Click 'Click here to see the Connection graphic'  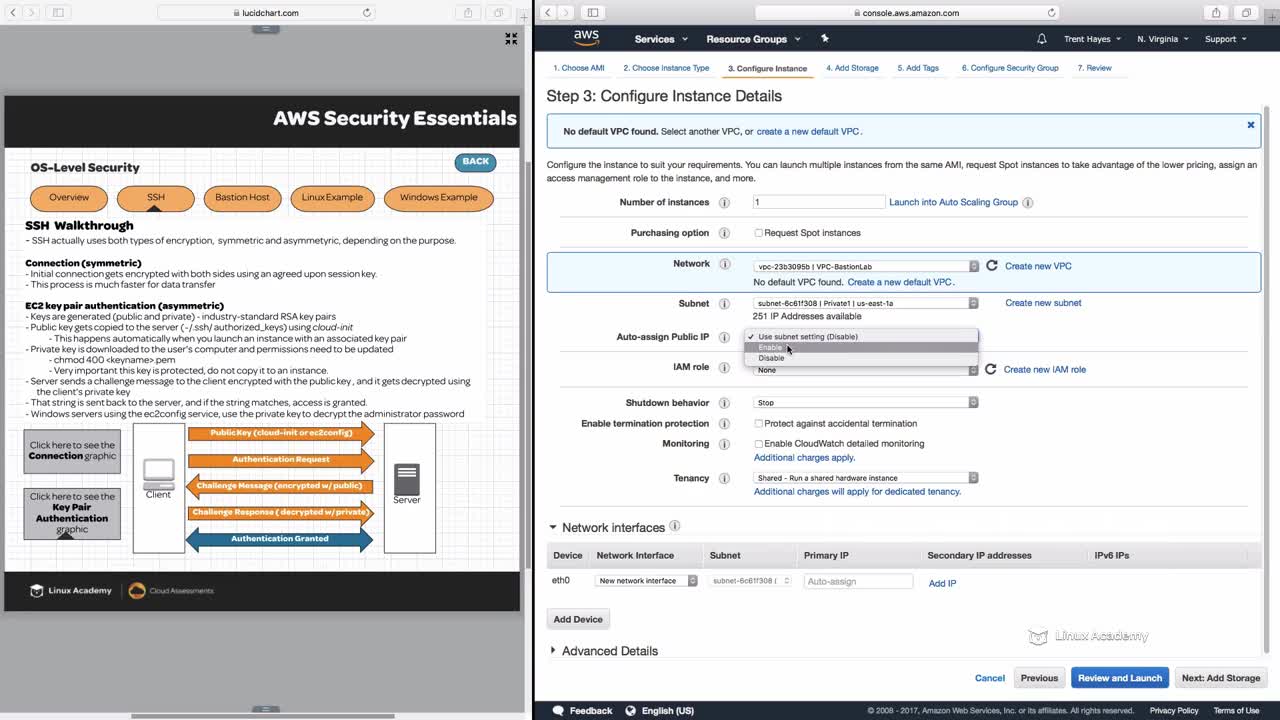(x=72, y=451)
